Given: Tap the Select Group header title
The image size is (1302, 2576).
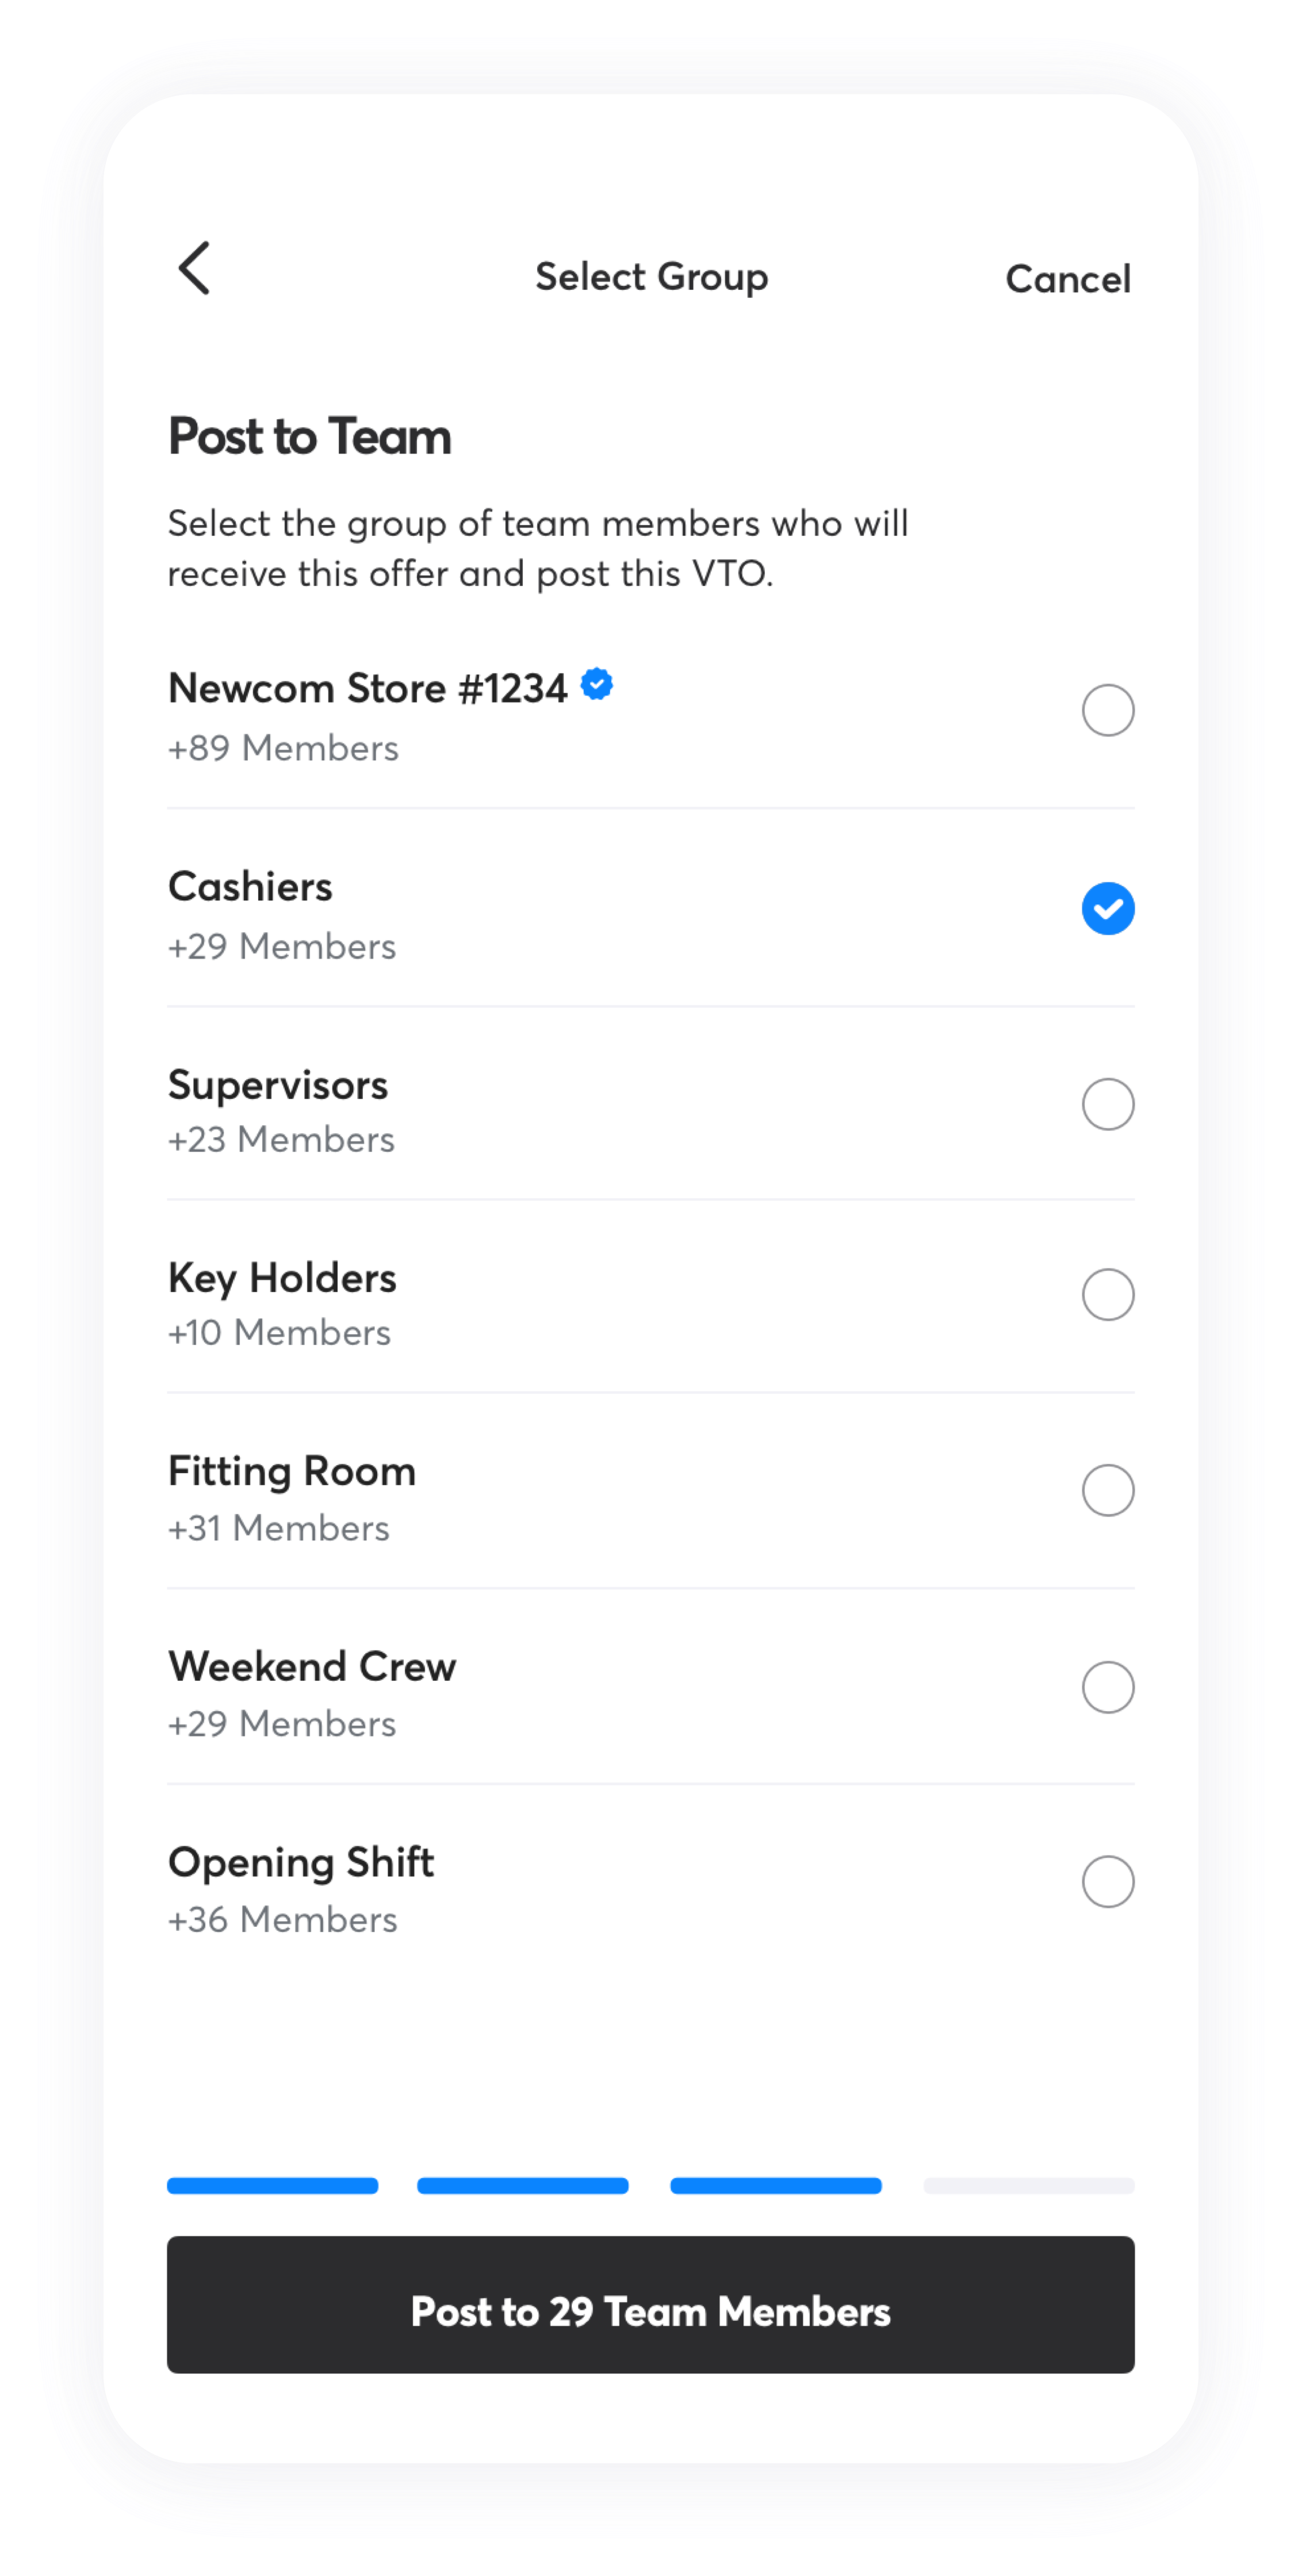Looking at the screenshot, I should 652,277.
